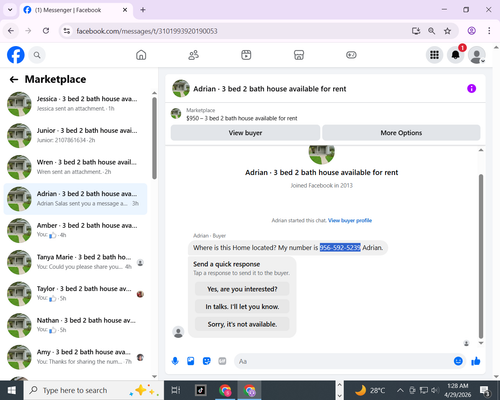Open TikTok app on taskbar

click(x=201, y=390)
